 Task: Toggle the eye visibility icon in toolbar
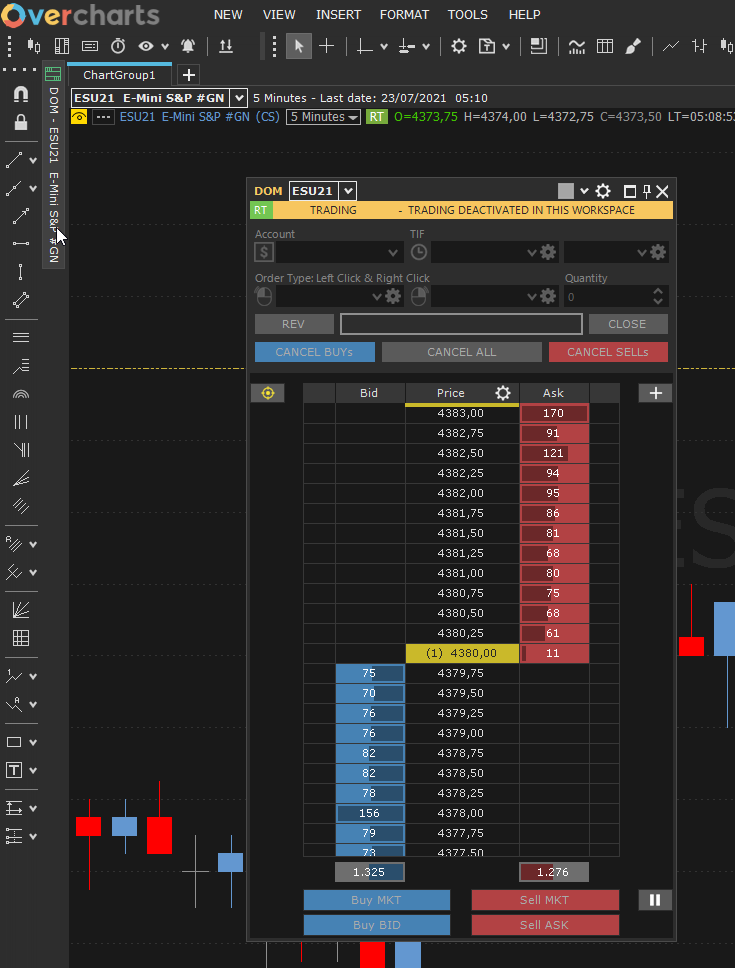pyautogui.click(x=146, y=46)
